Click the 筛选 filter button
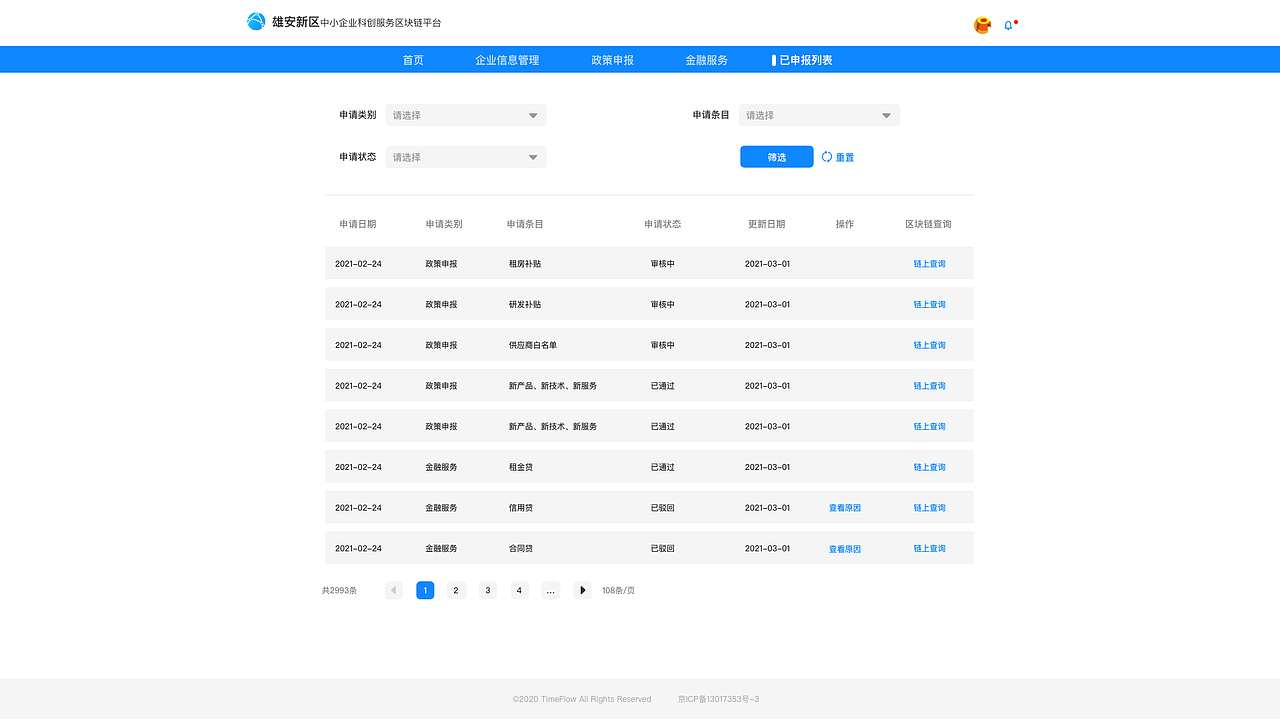1280x720 pixels. point(776,157)
